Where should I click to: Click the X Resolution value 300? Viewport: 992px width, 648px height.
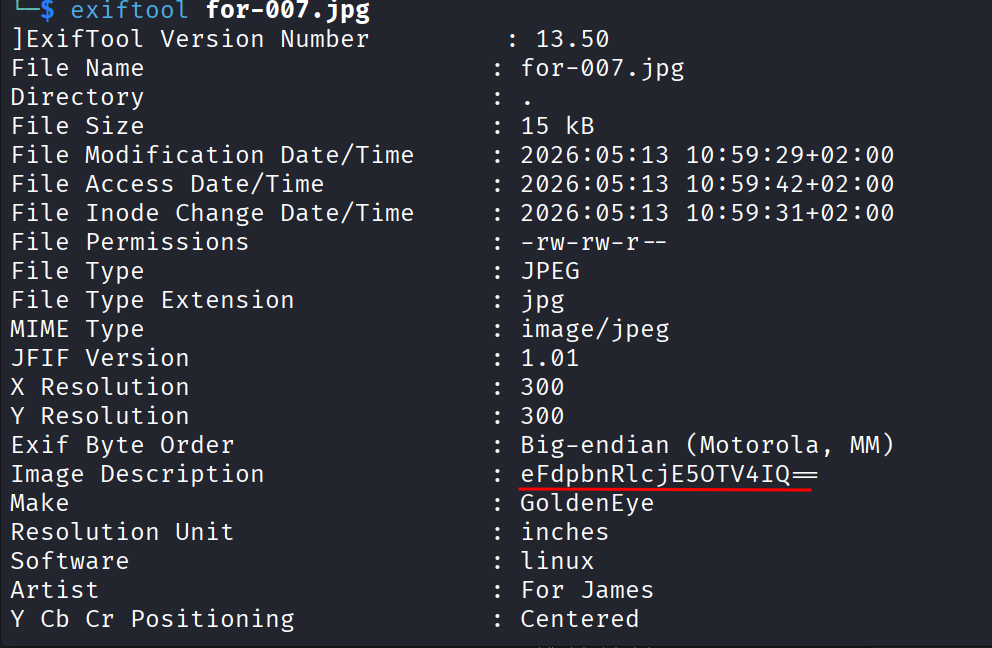click(542, 387)
